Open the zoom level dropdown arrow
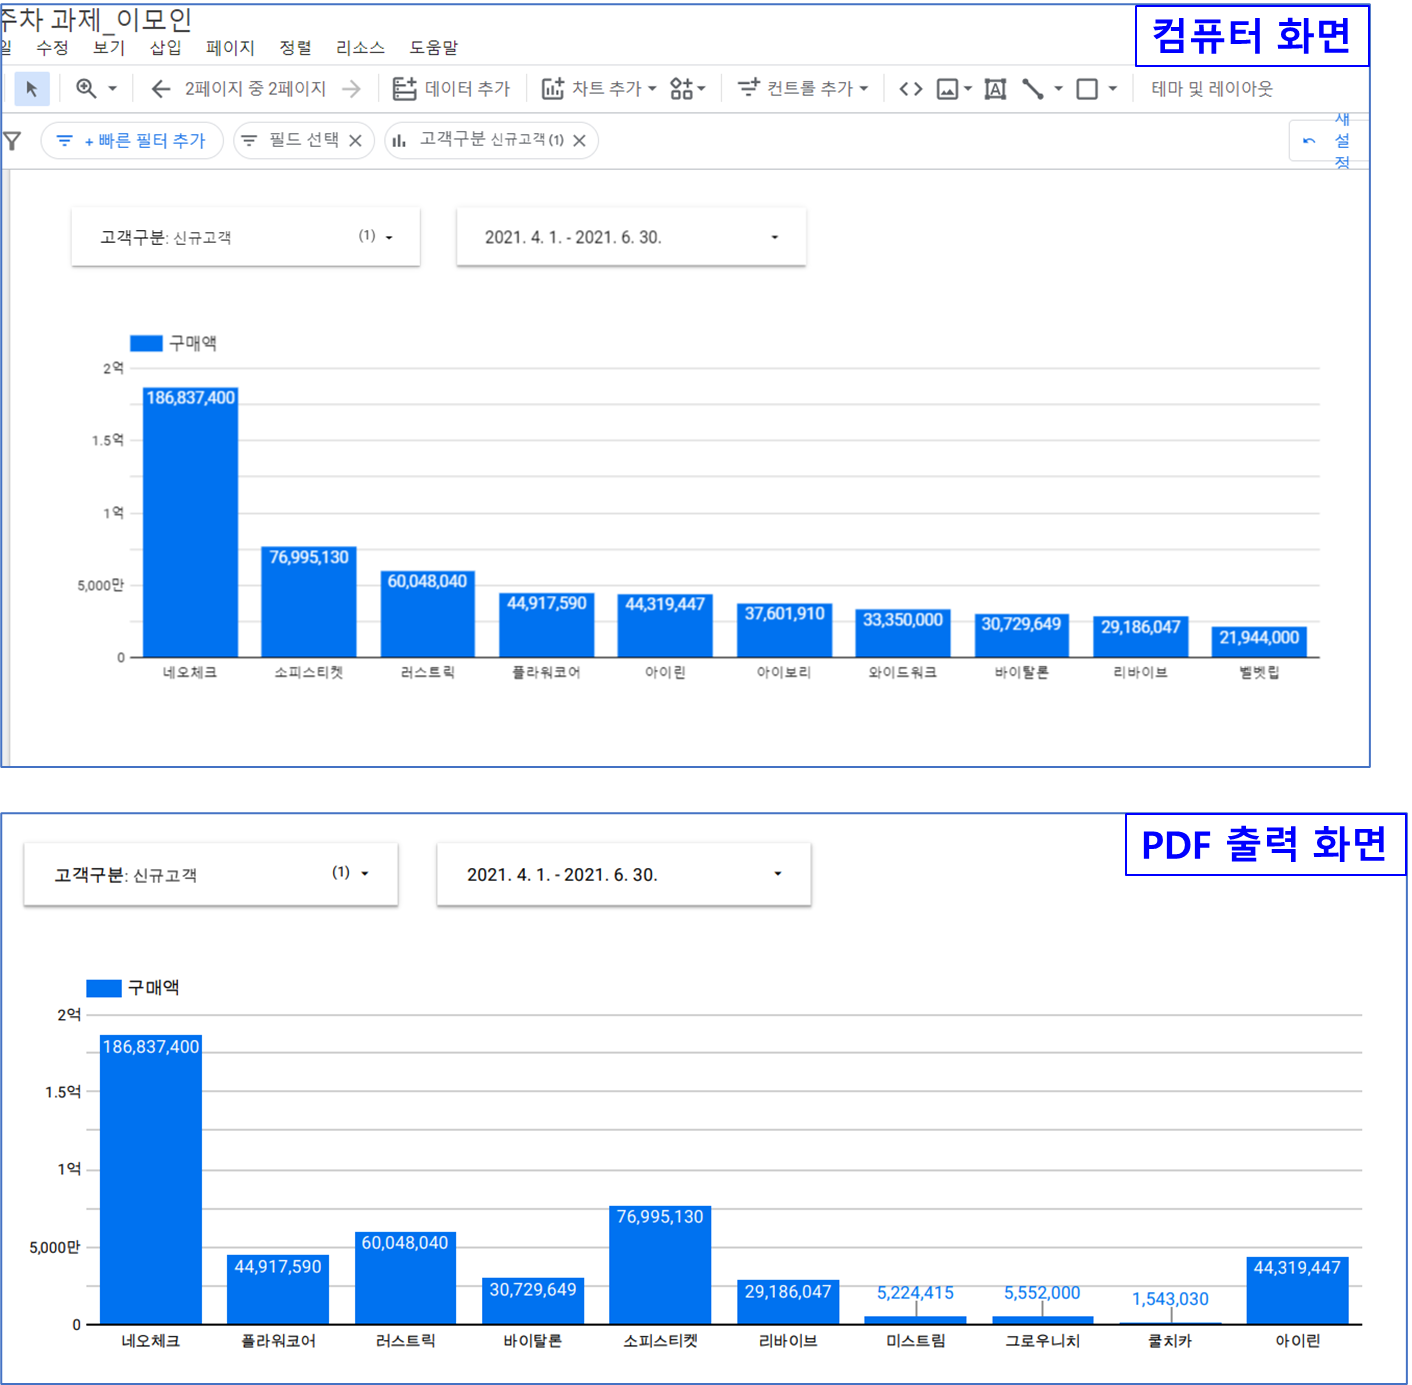 (x=113, y=89)
